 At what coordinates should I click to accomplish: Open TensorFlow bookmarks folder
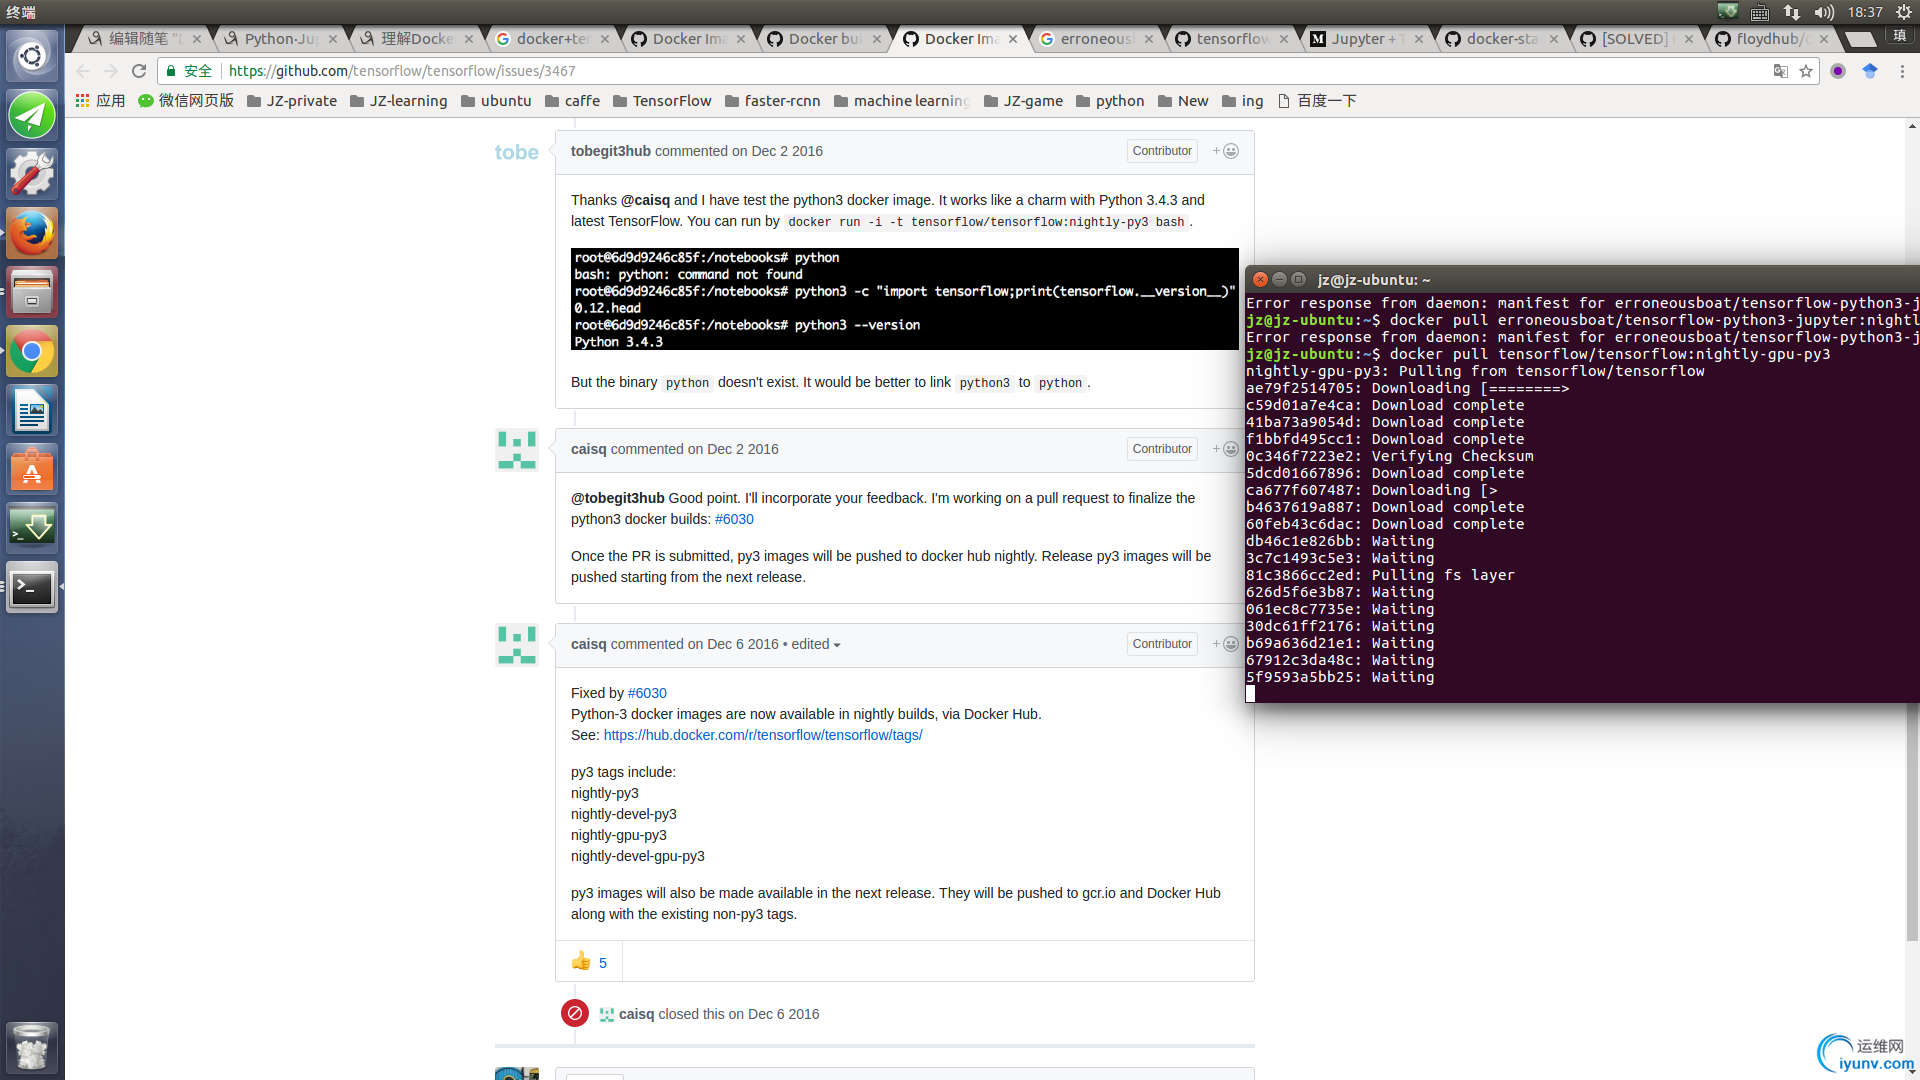click(x=662, y=101)
